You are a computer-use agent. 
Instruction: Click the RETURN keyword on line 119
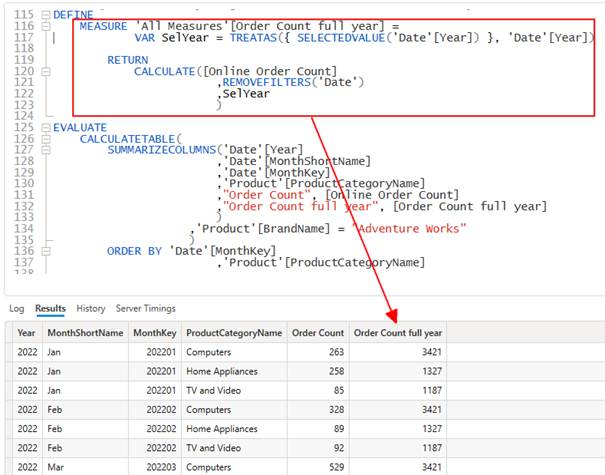click(x=128, y=60)
